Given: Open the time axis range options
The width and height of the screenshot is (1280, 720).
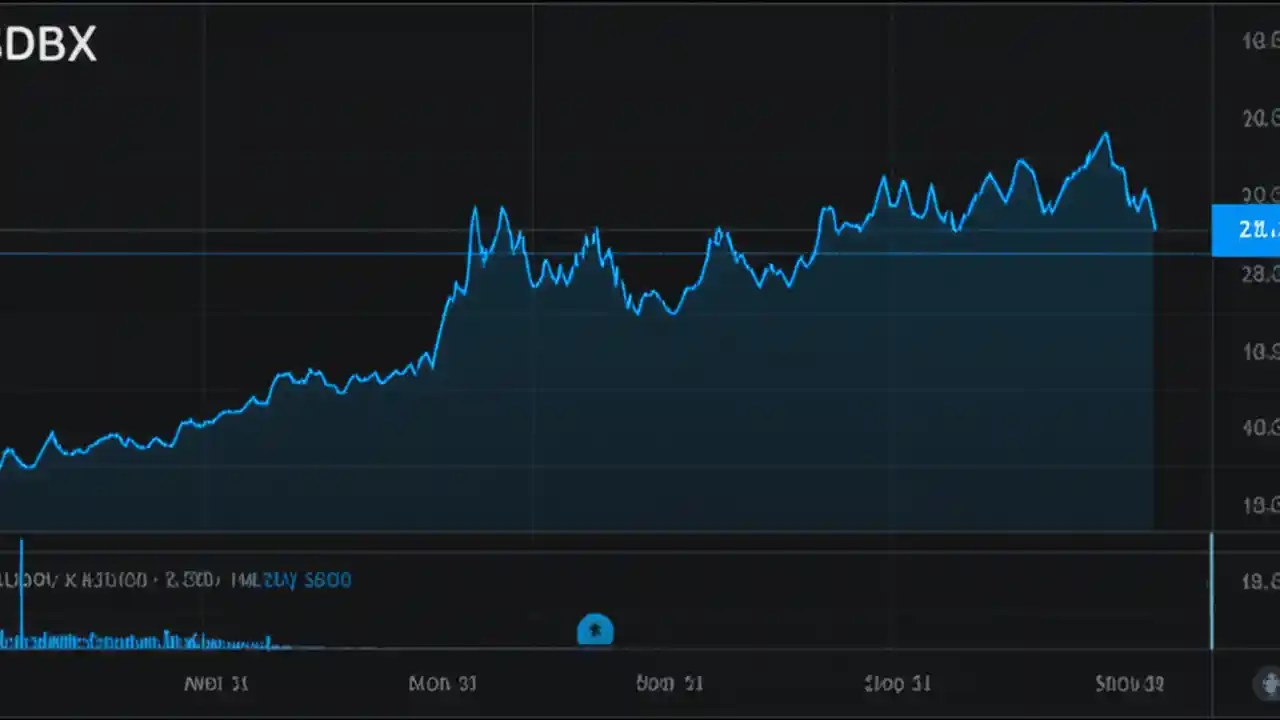Looking at the screenshot, I should click(640, 684).
